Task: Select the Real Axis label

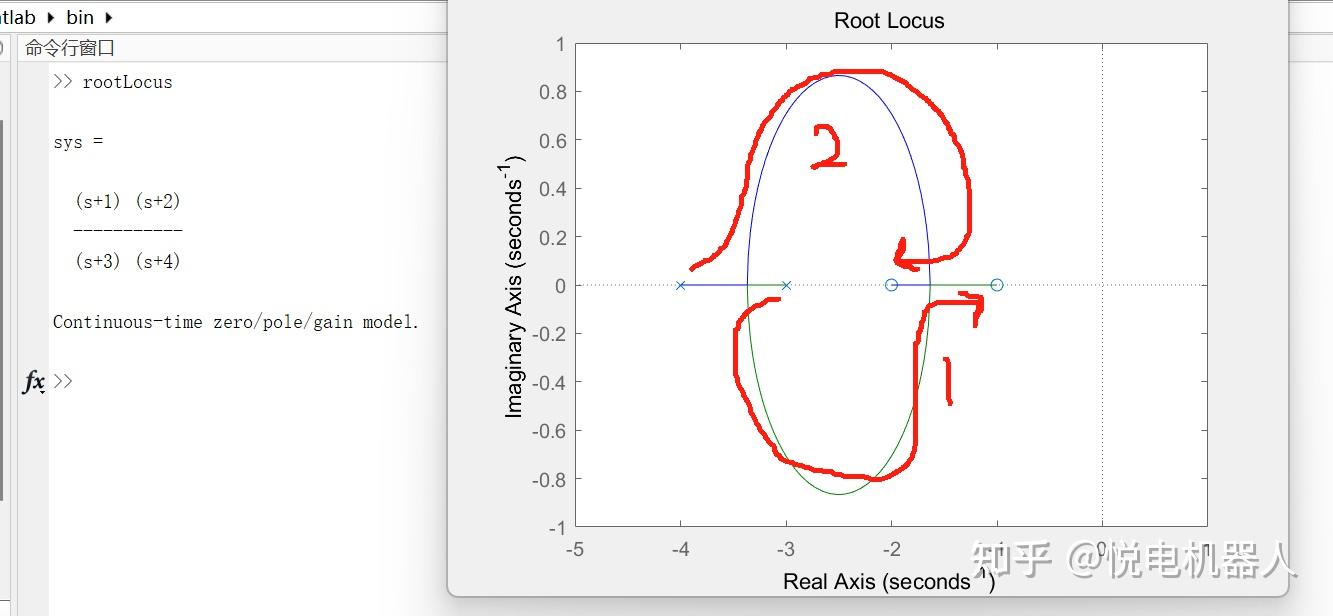Action: point(889,581)
